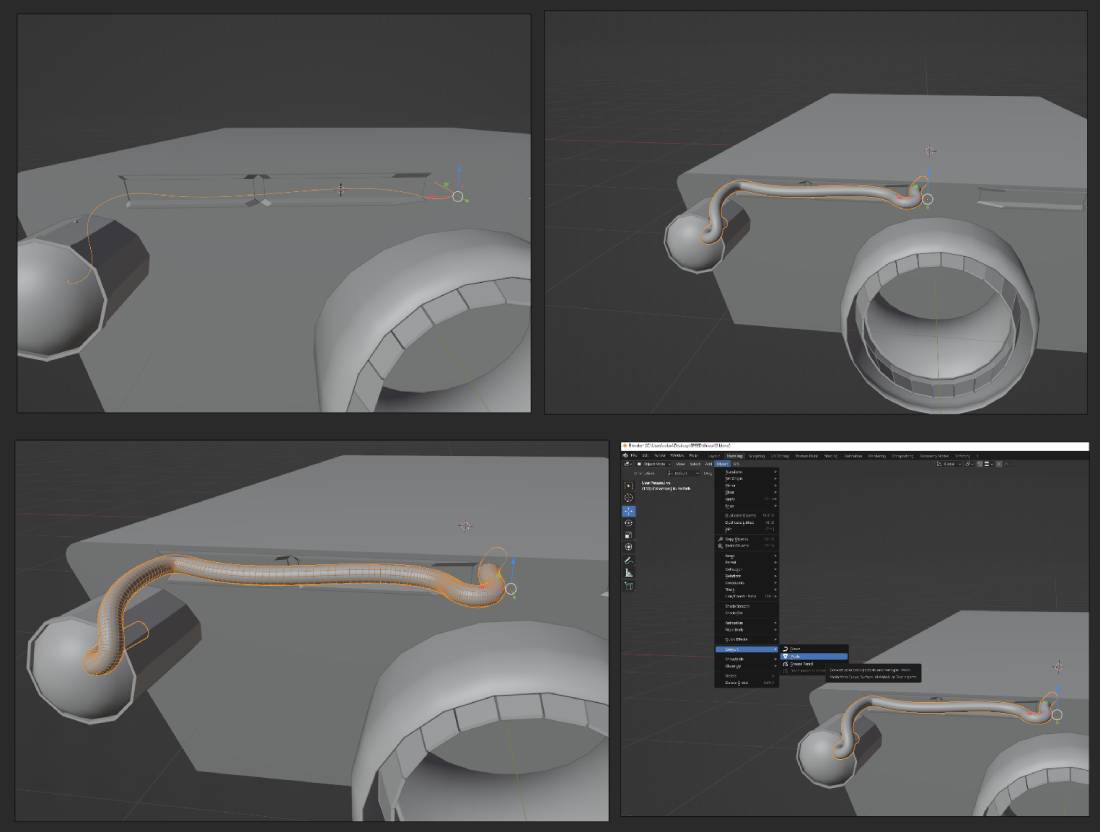Click the highlighted Object menu in the header
The image size is (1100, 832).
pos(723,464)
